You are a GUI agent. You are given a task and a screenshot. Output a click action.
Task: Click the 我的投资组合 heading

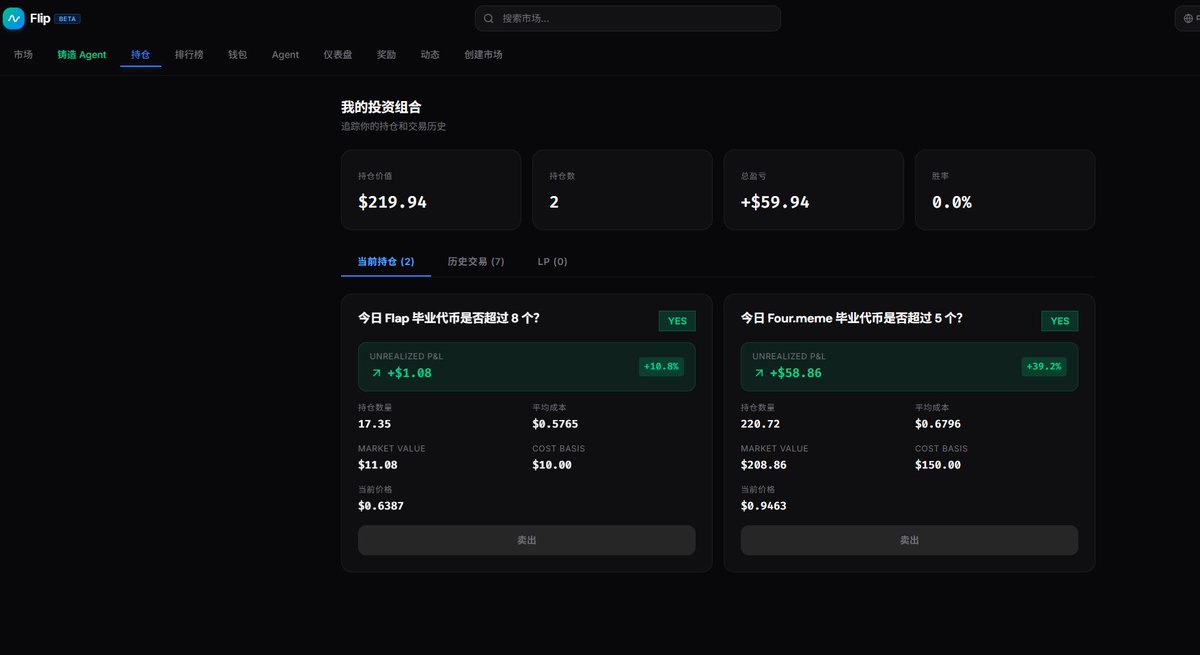tap(381, 106)
